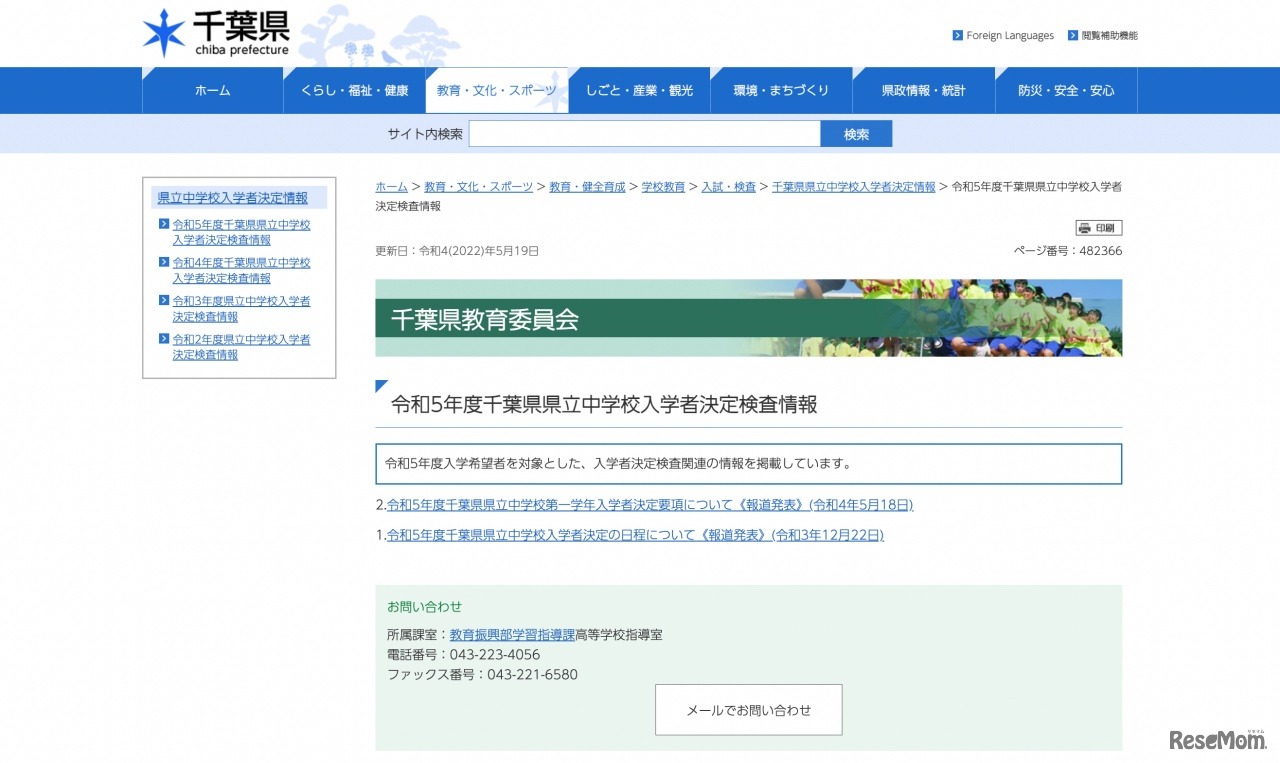Viewport: 1280px width, 763px height.
Task: Open the 県政情報・統計 menu
Action: [x=923, y=90]
